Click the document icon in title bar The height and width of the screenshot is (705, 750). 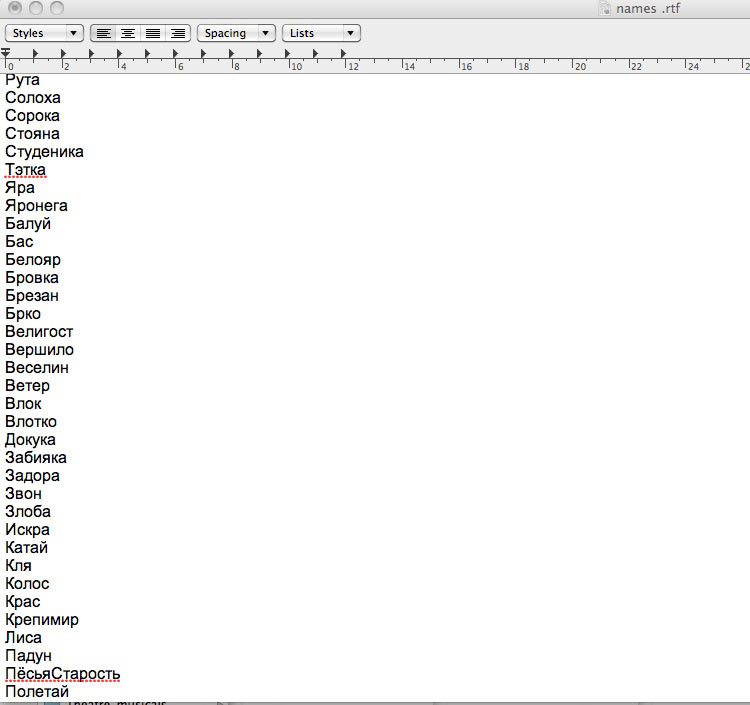click(603, 8)
